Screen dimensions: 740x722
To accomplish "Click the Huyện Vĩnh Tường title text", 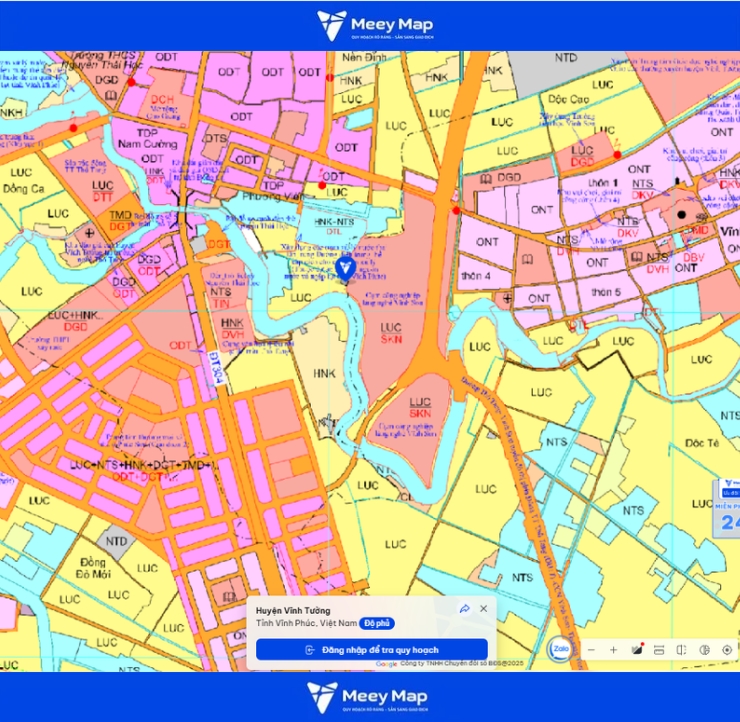I will 293,611.
